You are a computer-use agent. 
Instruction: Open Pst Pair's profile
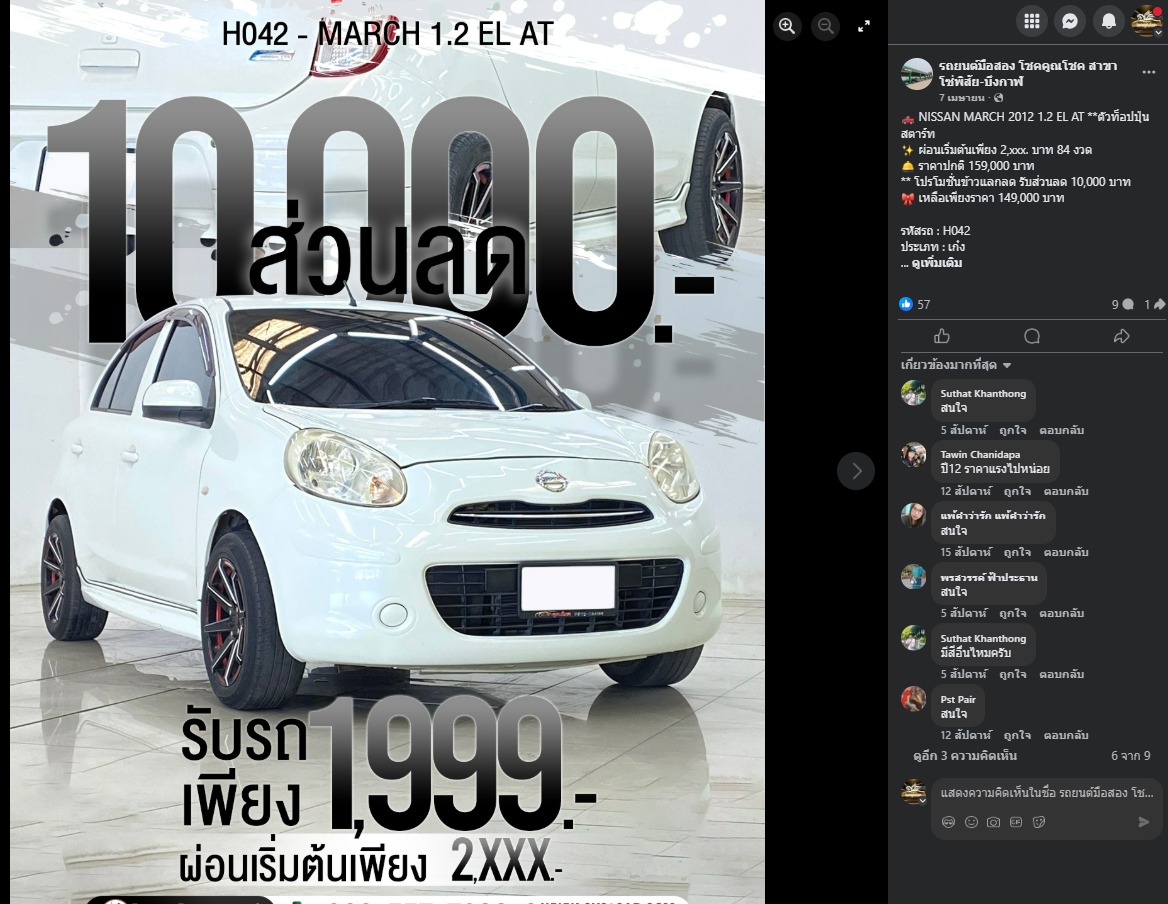(958, 699)
